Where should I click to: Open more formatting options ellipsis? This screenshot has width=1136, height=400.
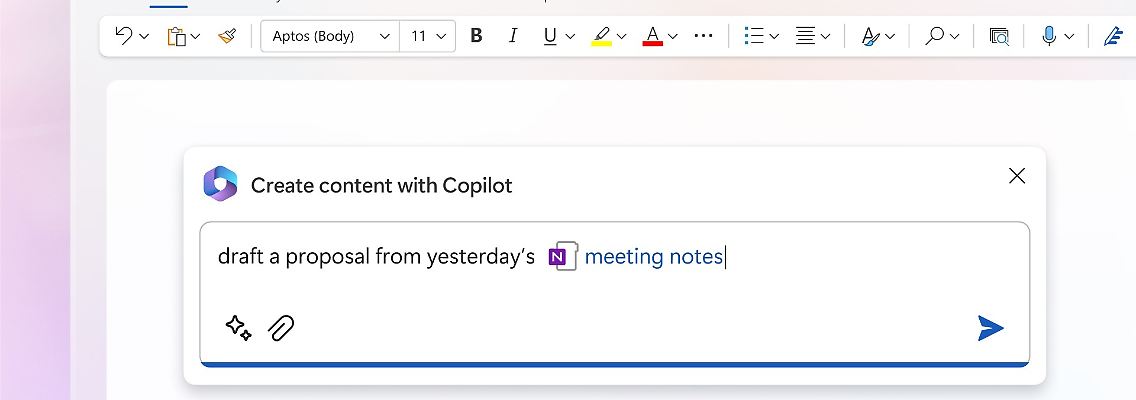click(x=704, y=36)
